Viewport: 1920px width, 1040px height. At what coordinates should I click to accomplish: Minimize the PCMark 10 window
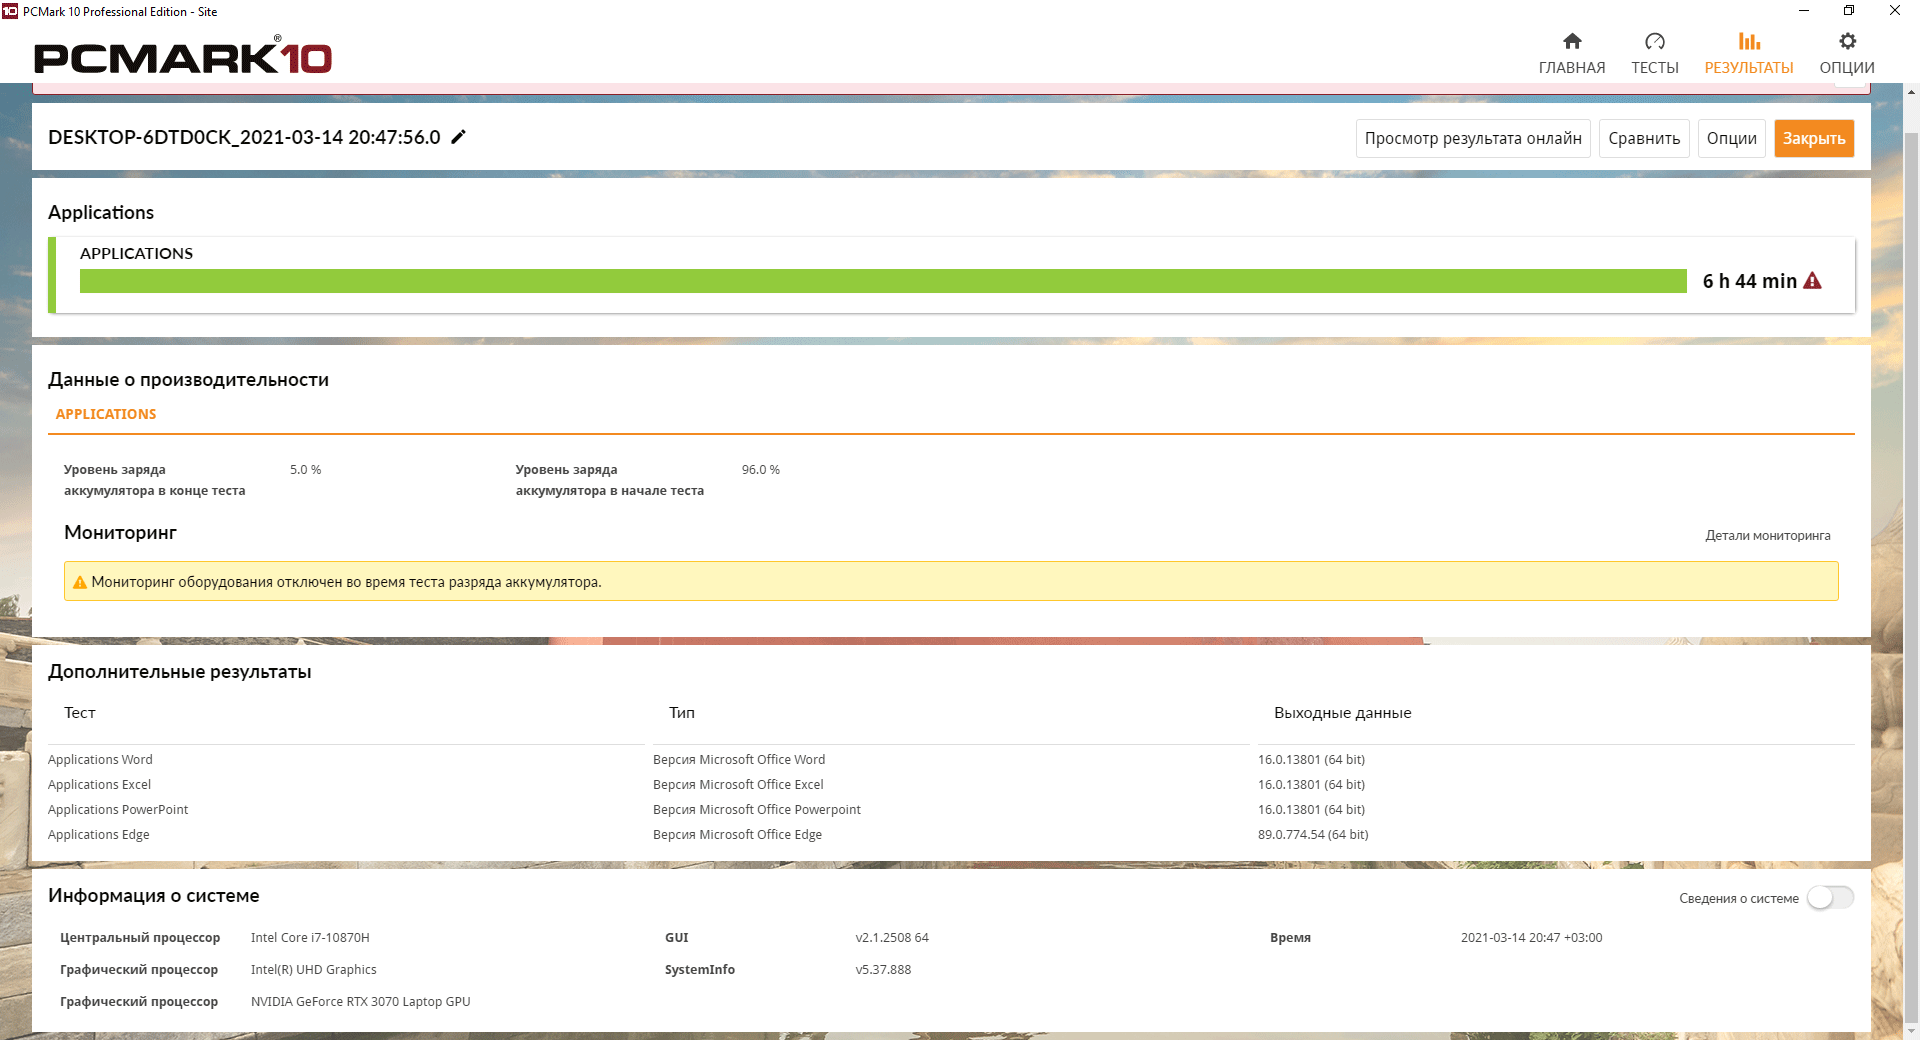tap(1804, 11)
